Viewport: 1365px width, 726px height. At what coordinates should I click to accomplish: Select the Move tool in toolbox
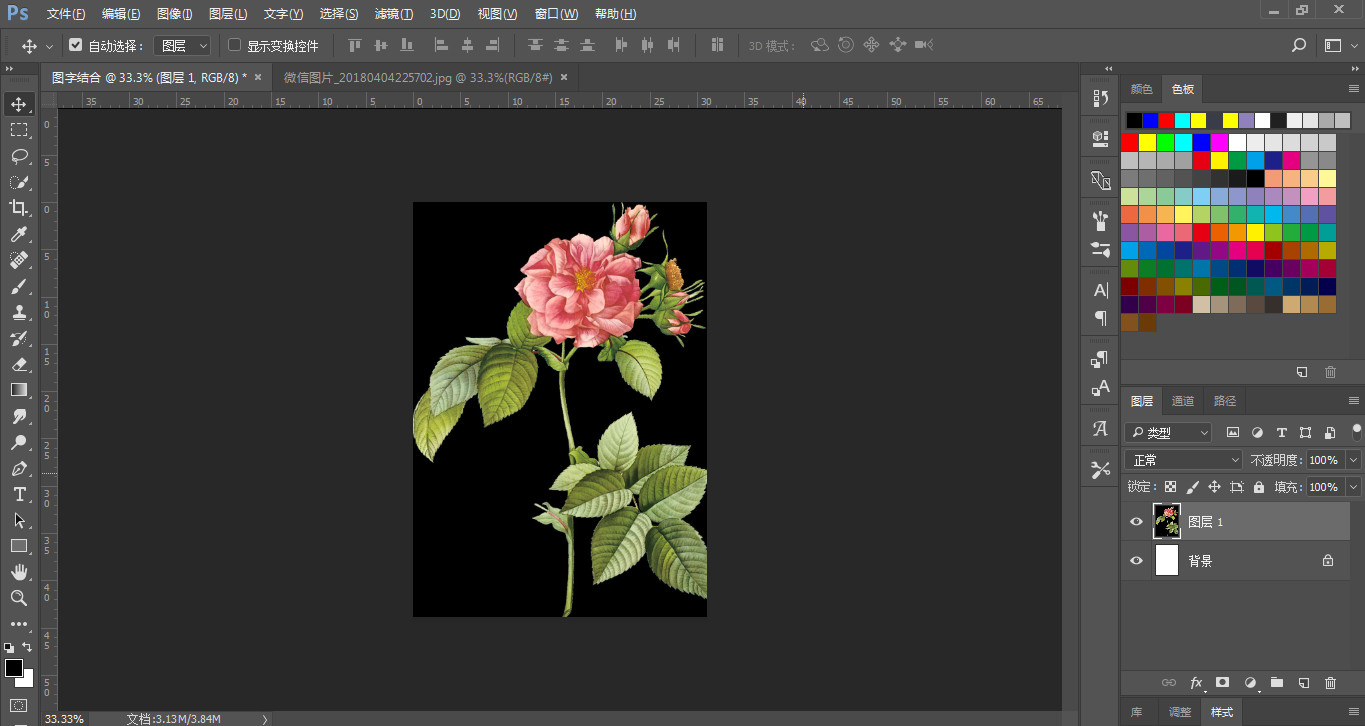click(19, 104)
